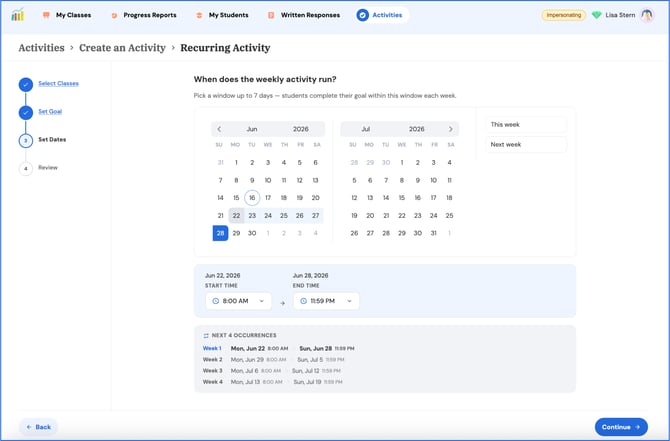Open the Jun month selector
The width and height of the screenshot is (670, 441).
(x=252, y=129)
